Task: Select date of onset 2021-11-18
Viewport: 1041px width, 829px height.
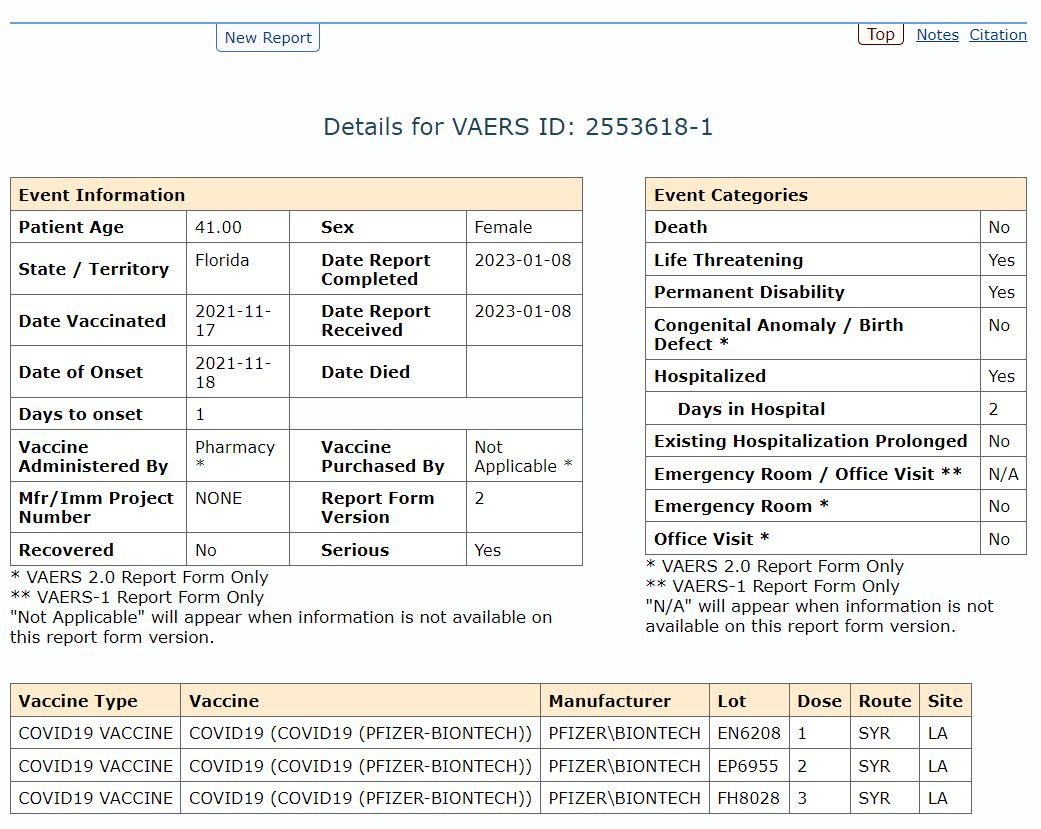Action: 233,372
